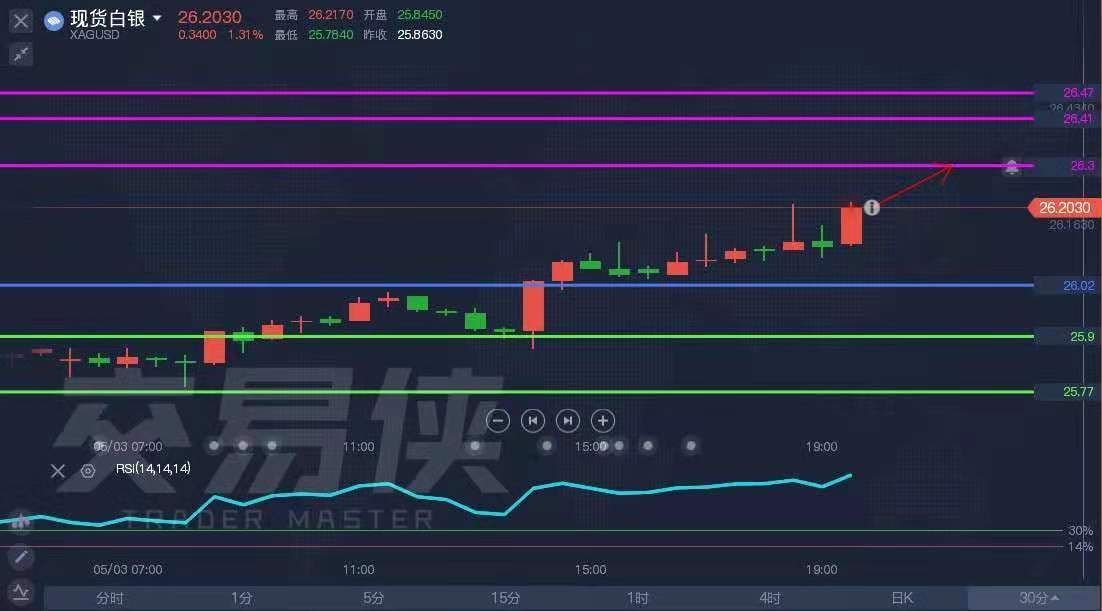Select the 5分 timeframe tab
Screen dimensions: 1102x611
click(373, 598)
